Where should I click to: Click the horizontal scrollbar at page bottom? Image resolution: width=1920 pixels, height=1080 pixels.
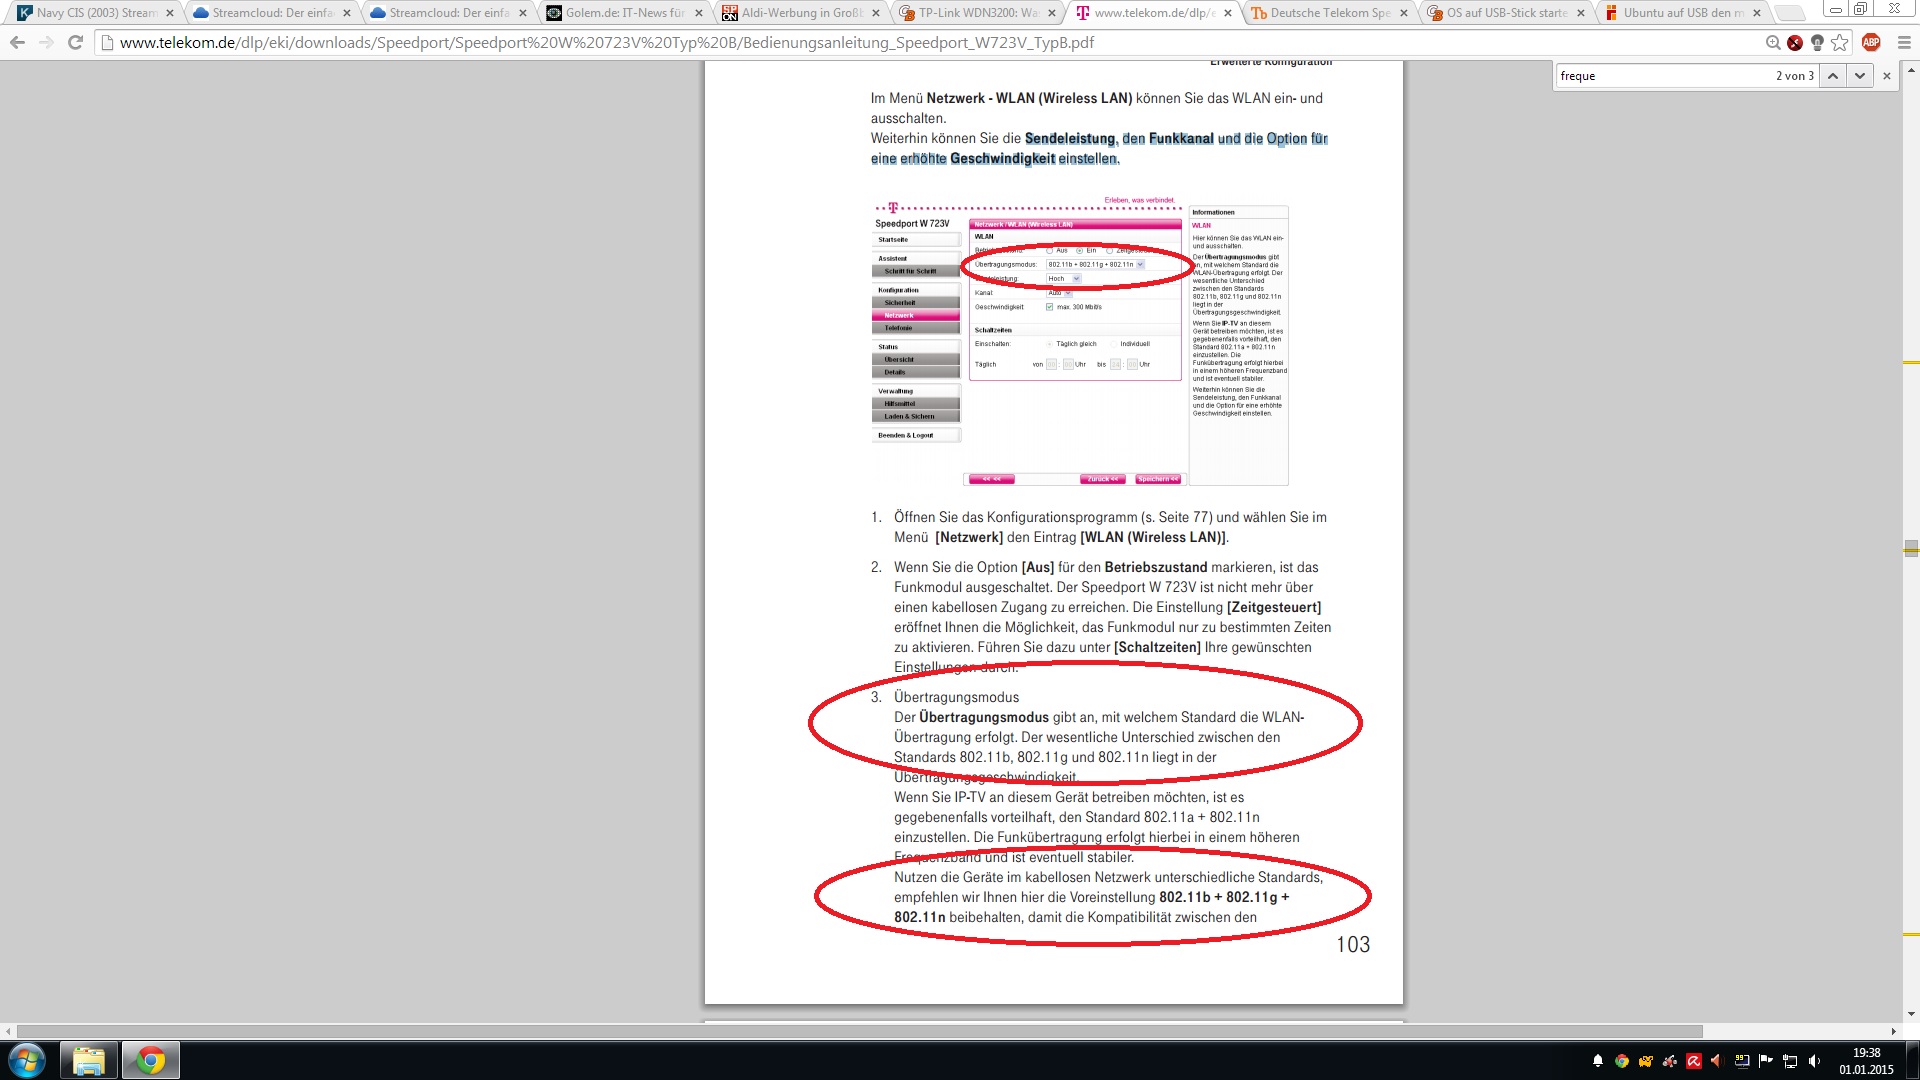tap(860, 1031)
